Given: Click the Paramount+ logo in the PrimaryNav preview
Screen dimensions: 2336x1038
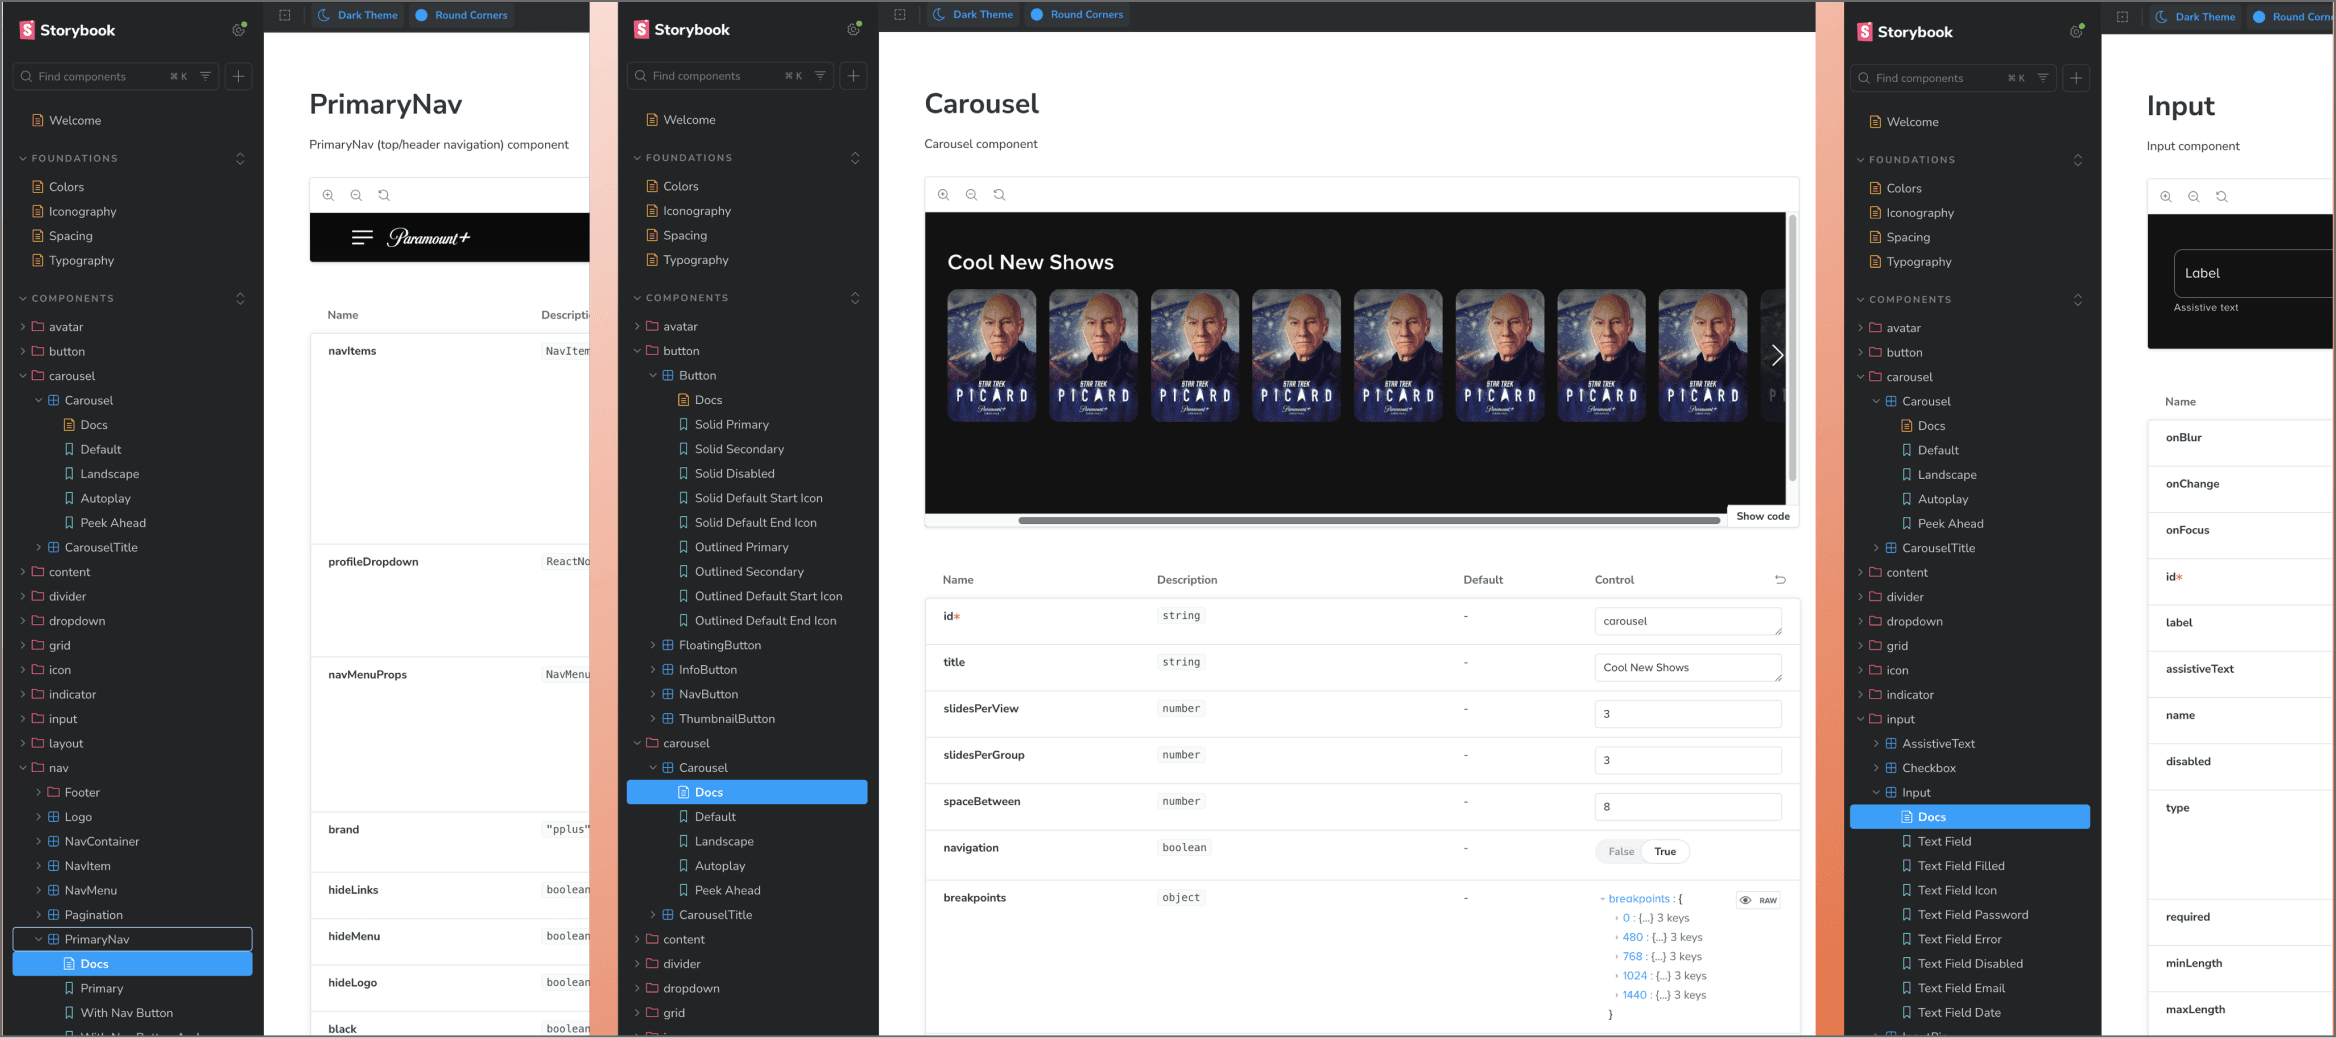Looking at the screenshot, I should click(x=428, y=238).
